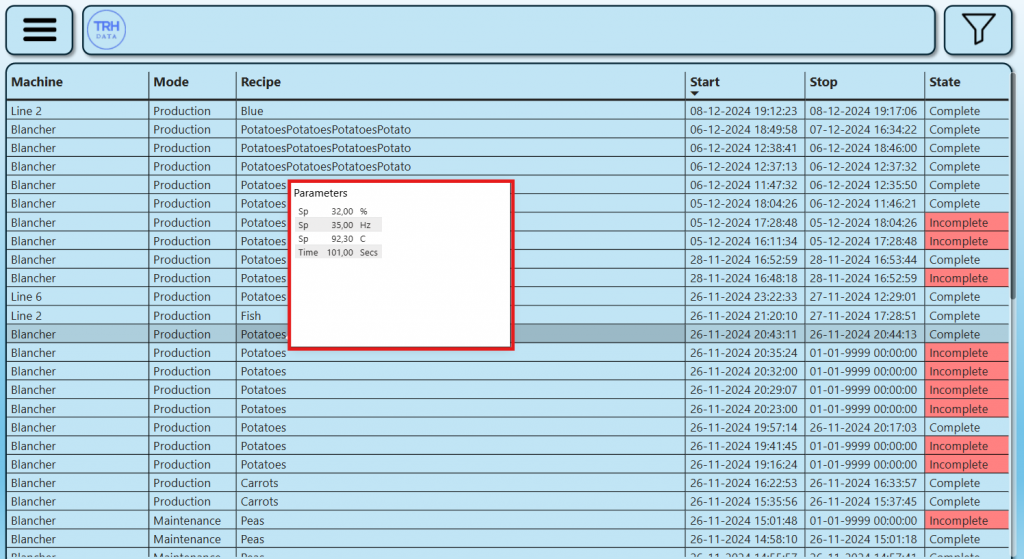Image resolution: width=1024 pixels, height=559 pixels.
Task: Sort by the Stop column header
Action: point(823,82)
